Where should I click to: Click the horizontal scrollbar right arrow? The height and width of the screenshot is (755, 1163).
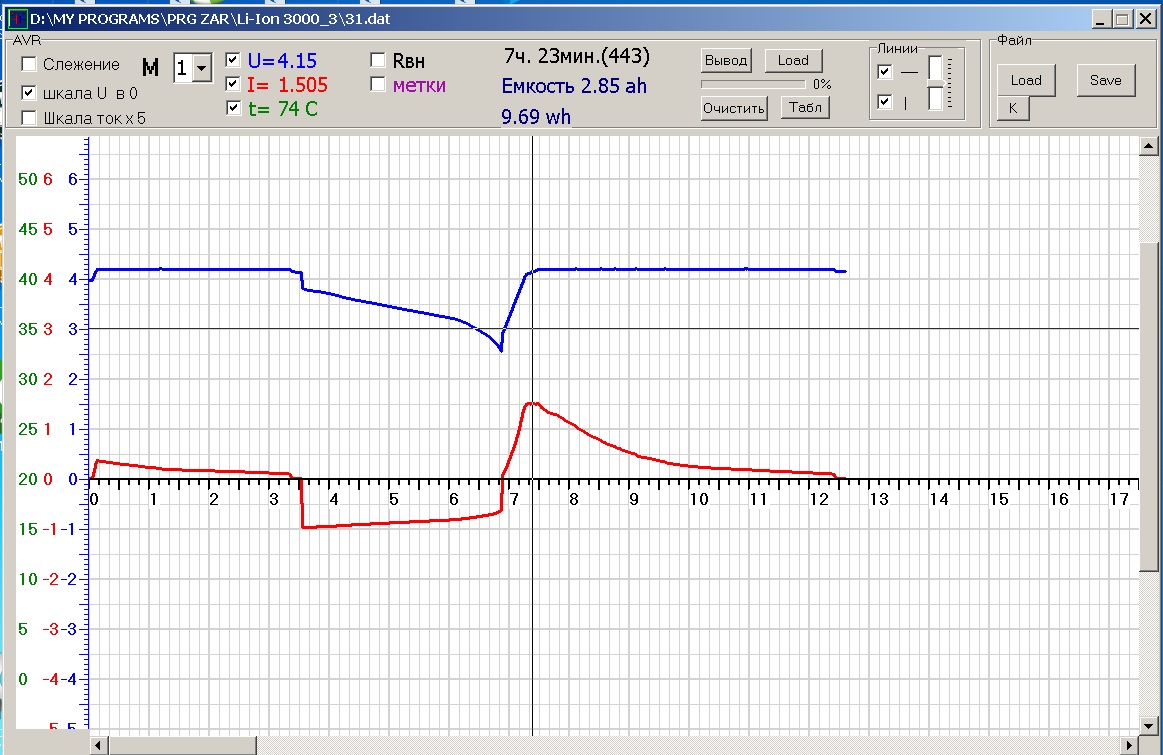pyautogui.click(x=1131, y=746)
